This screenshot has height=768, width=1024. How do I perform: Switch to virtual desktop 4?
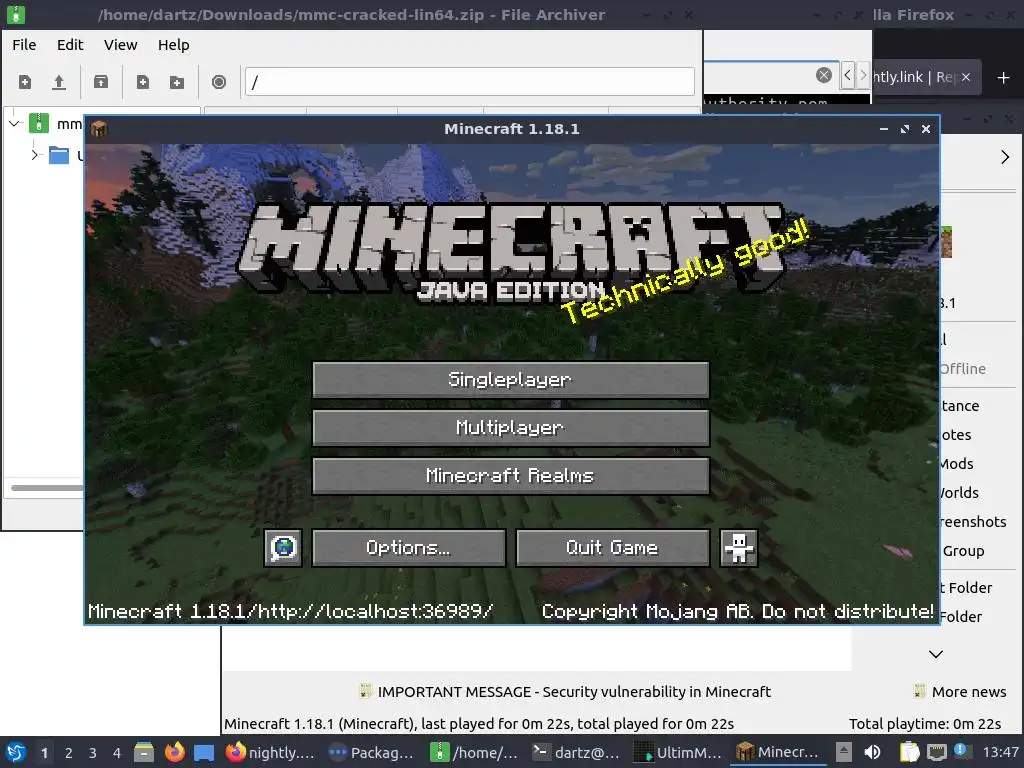116,752
